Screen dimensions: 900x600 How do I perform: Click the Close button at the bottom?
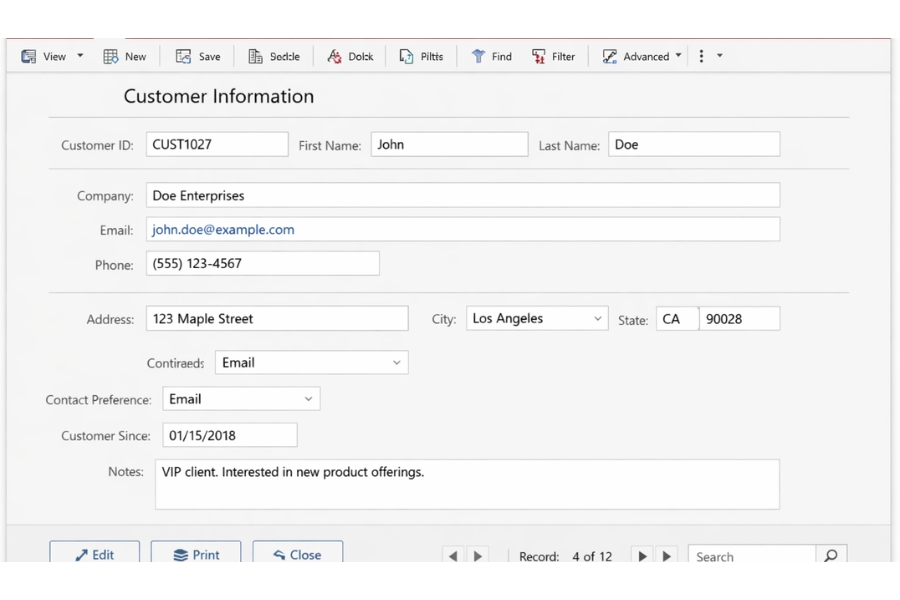click(x=297, y=555)
